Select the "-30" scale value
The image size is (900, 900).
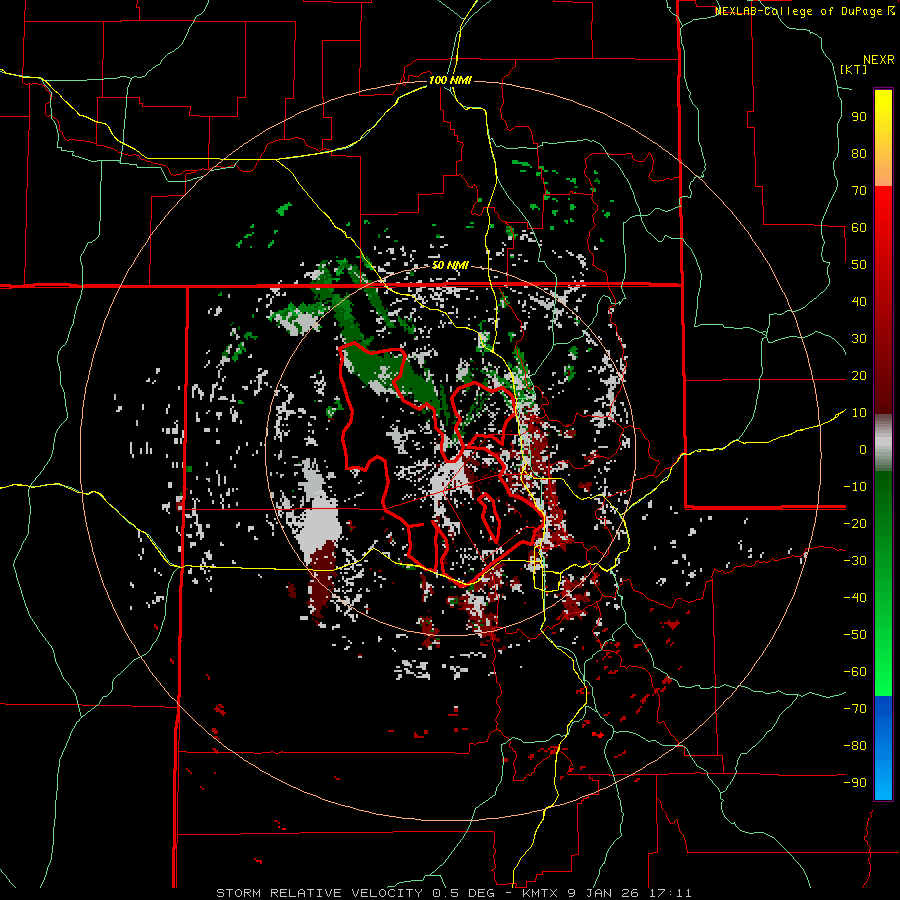click(x=855, y=561)
